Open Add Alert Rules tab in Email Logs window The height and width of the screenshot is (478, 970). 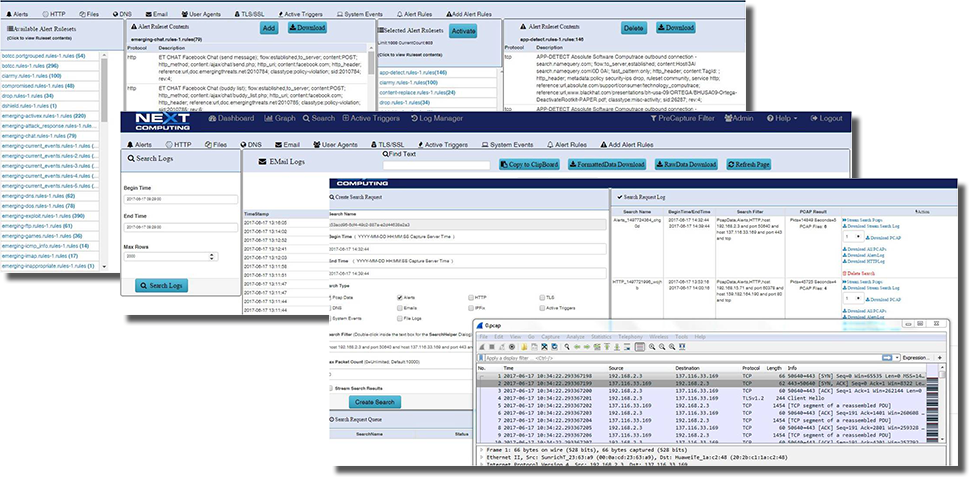(627, 145)
